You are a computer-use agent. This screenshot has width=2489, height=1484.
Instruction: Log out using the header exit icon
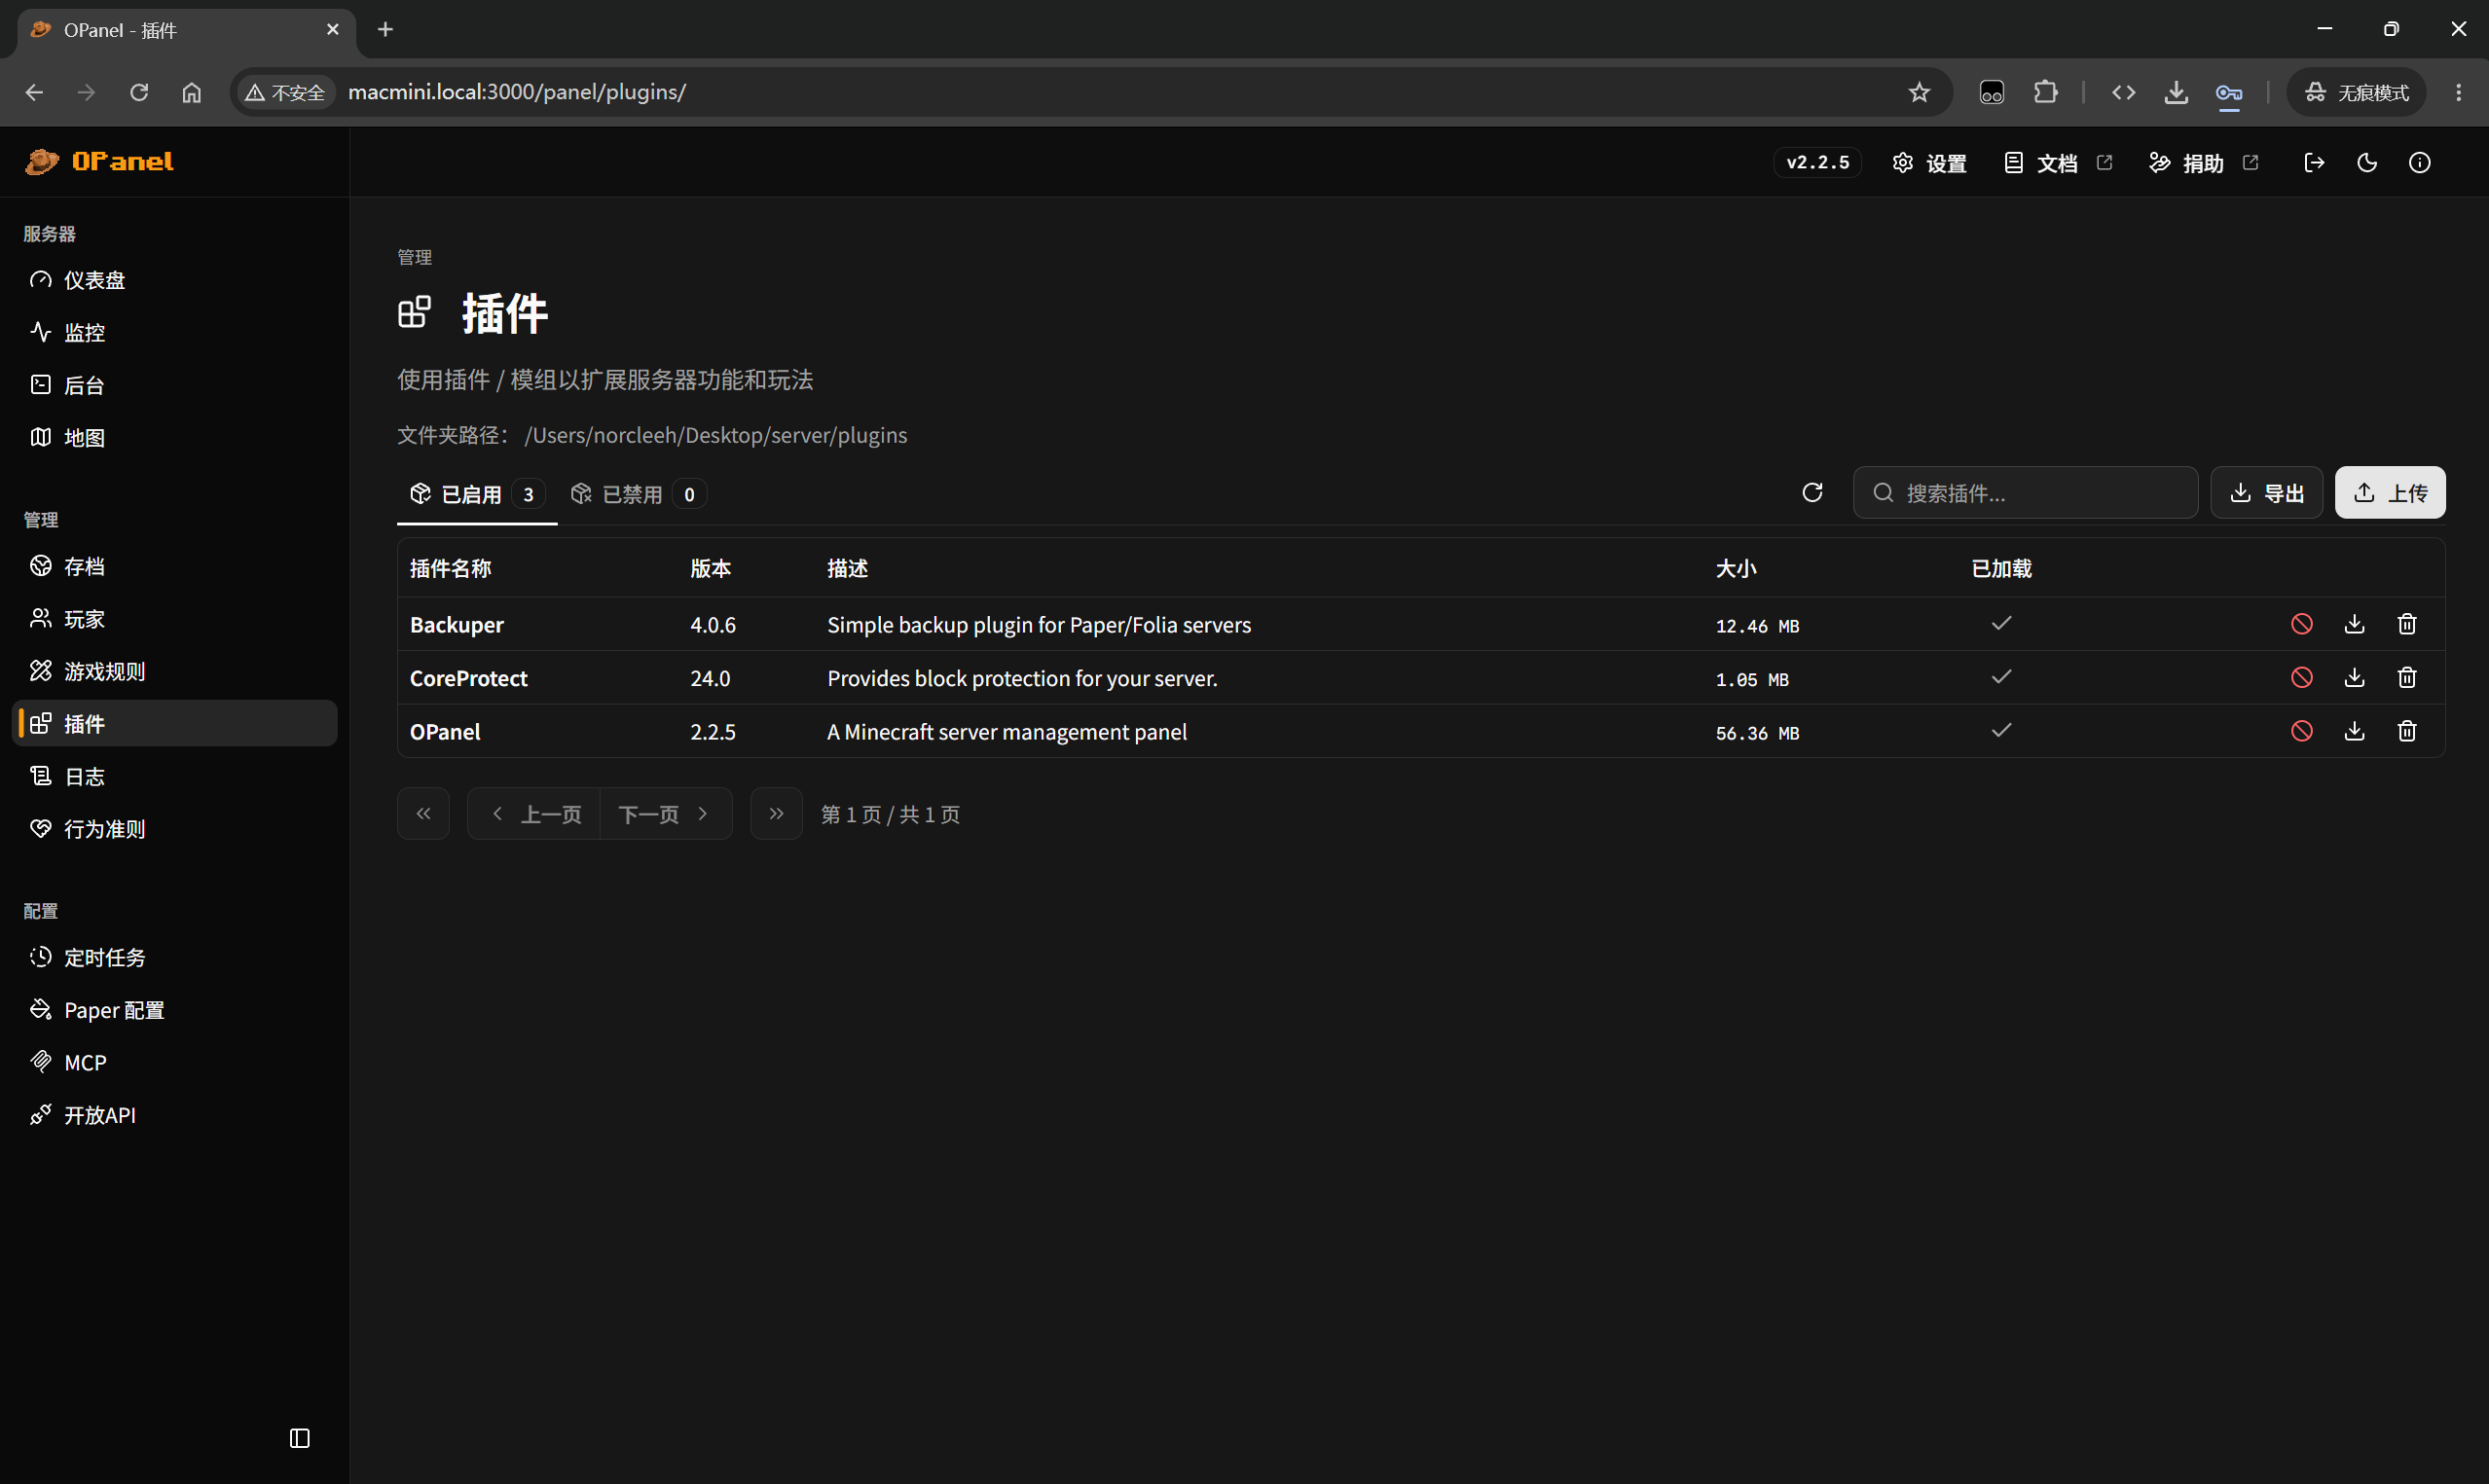click(x=2314, y=162)
